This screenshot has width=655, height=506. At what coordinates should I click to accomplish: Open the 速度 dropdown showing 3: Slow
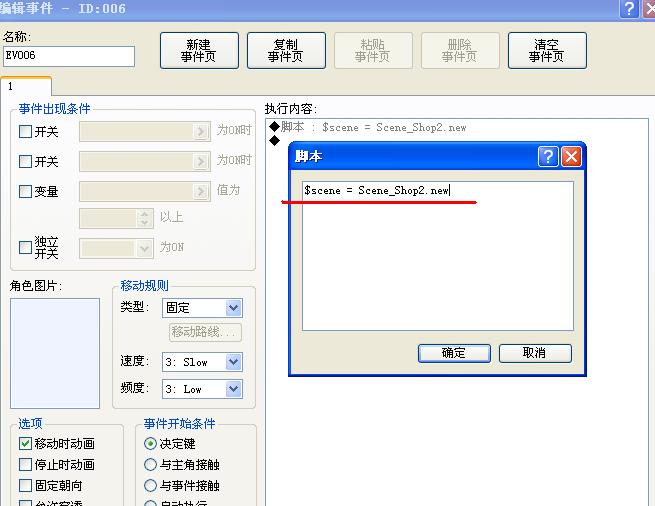click(233, 362)
